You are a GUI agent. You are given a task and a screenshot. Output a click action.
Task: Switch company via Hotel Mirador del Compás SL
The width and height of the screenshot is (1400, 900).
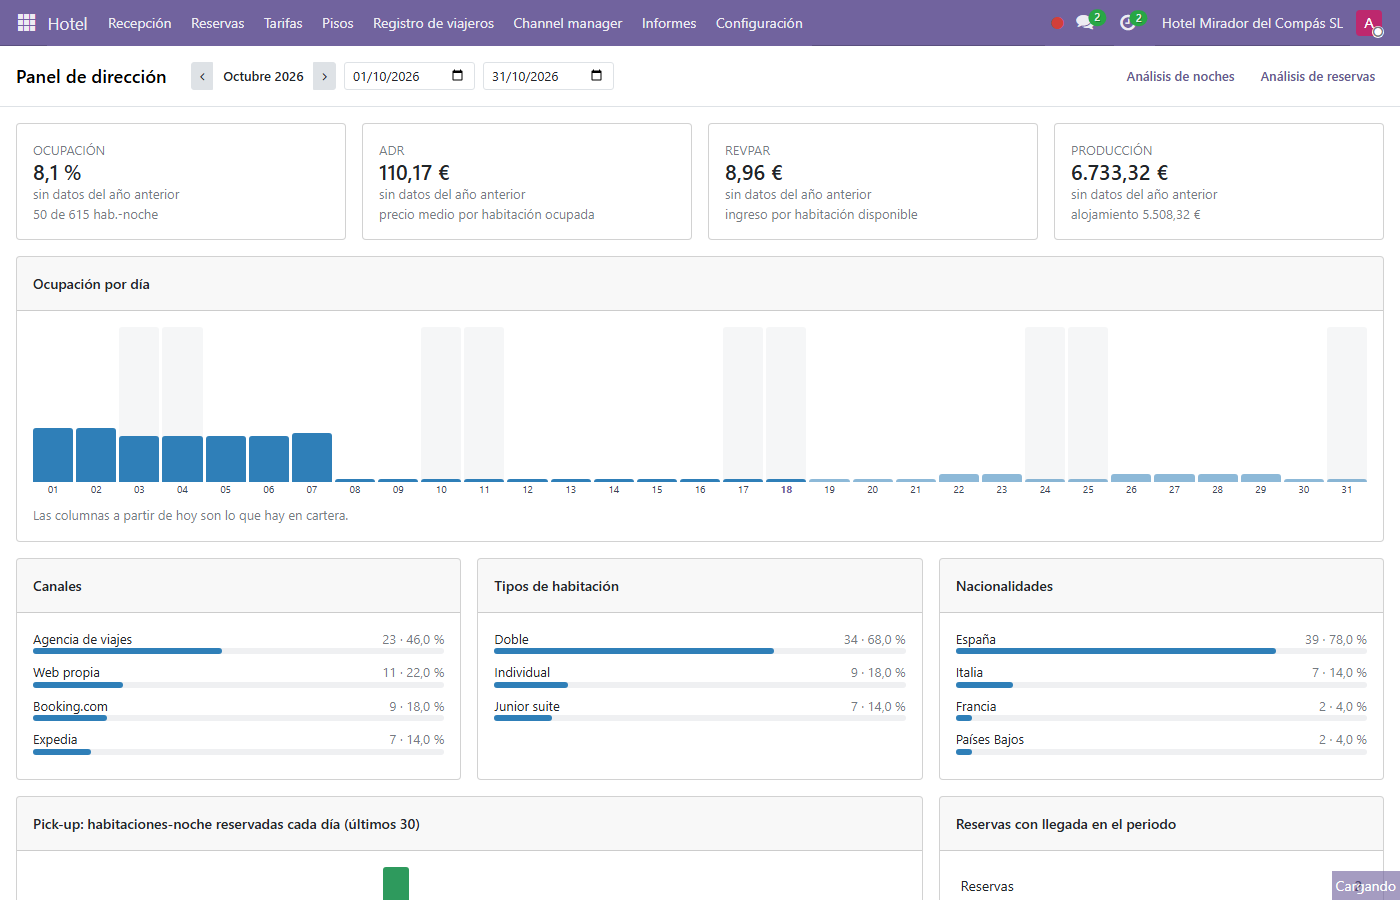[x=1252, y=23]
